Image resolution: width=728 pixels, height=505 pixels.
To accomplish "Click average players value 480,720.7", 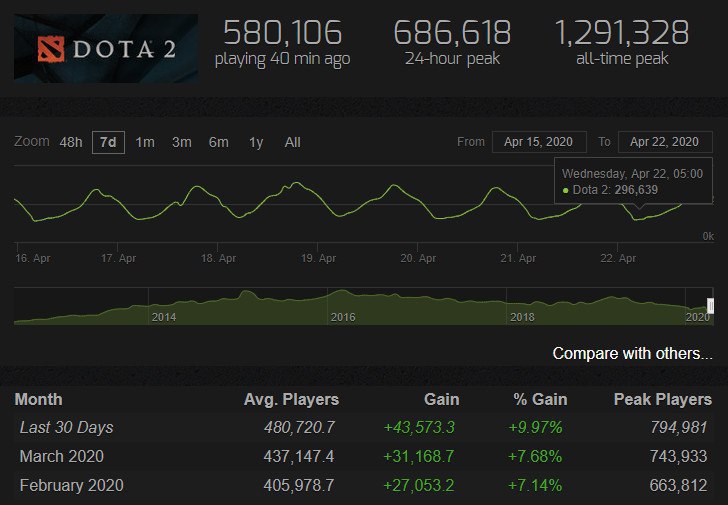I will tap(299, 427).
